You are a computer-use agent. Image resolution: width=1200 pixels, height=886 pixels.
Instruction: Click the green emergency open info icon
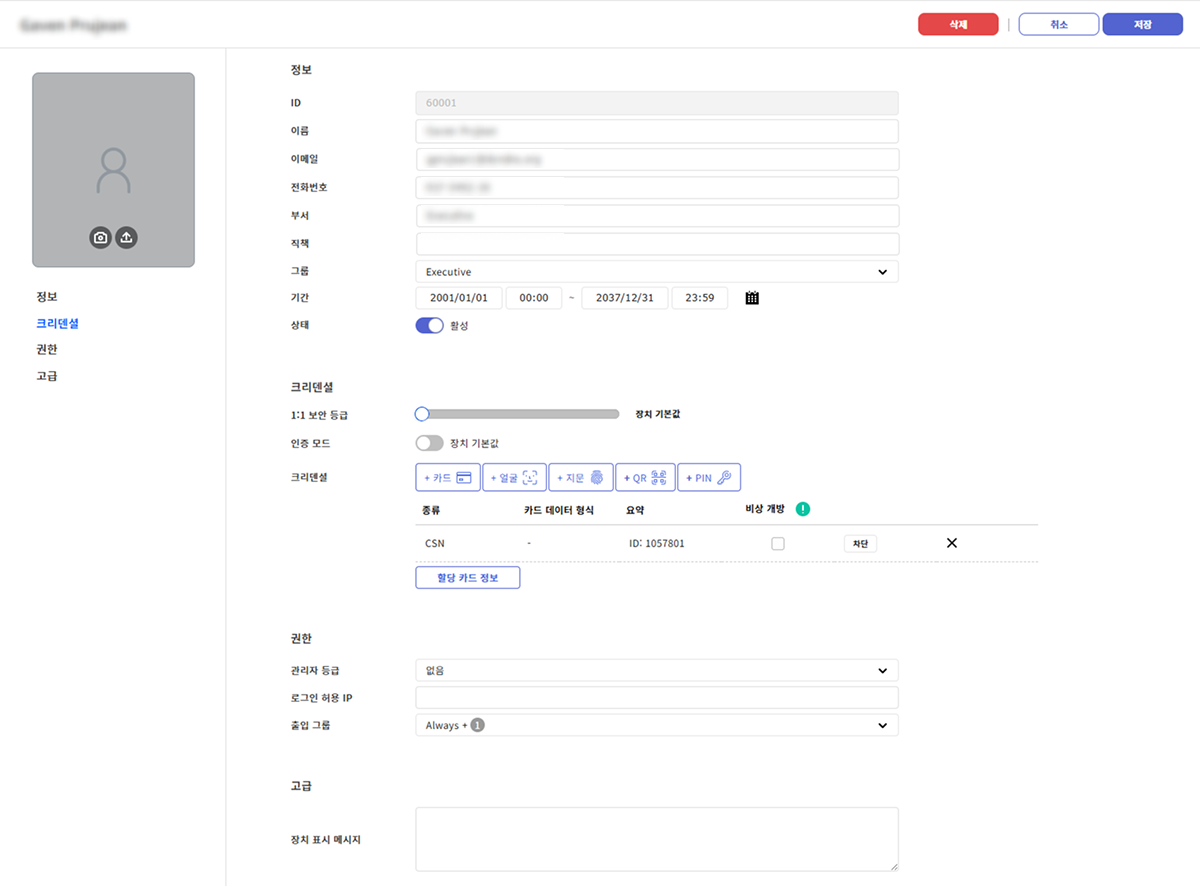tap(802, 509)
